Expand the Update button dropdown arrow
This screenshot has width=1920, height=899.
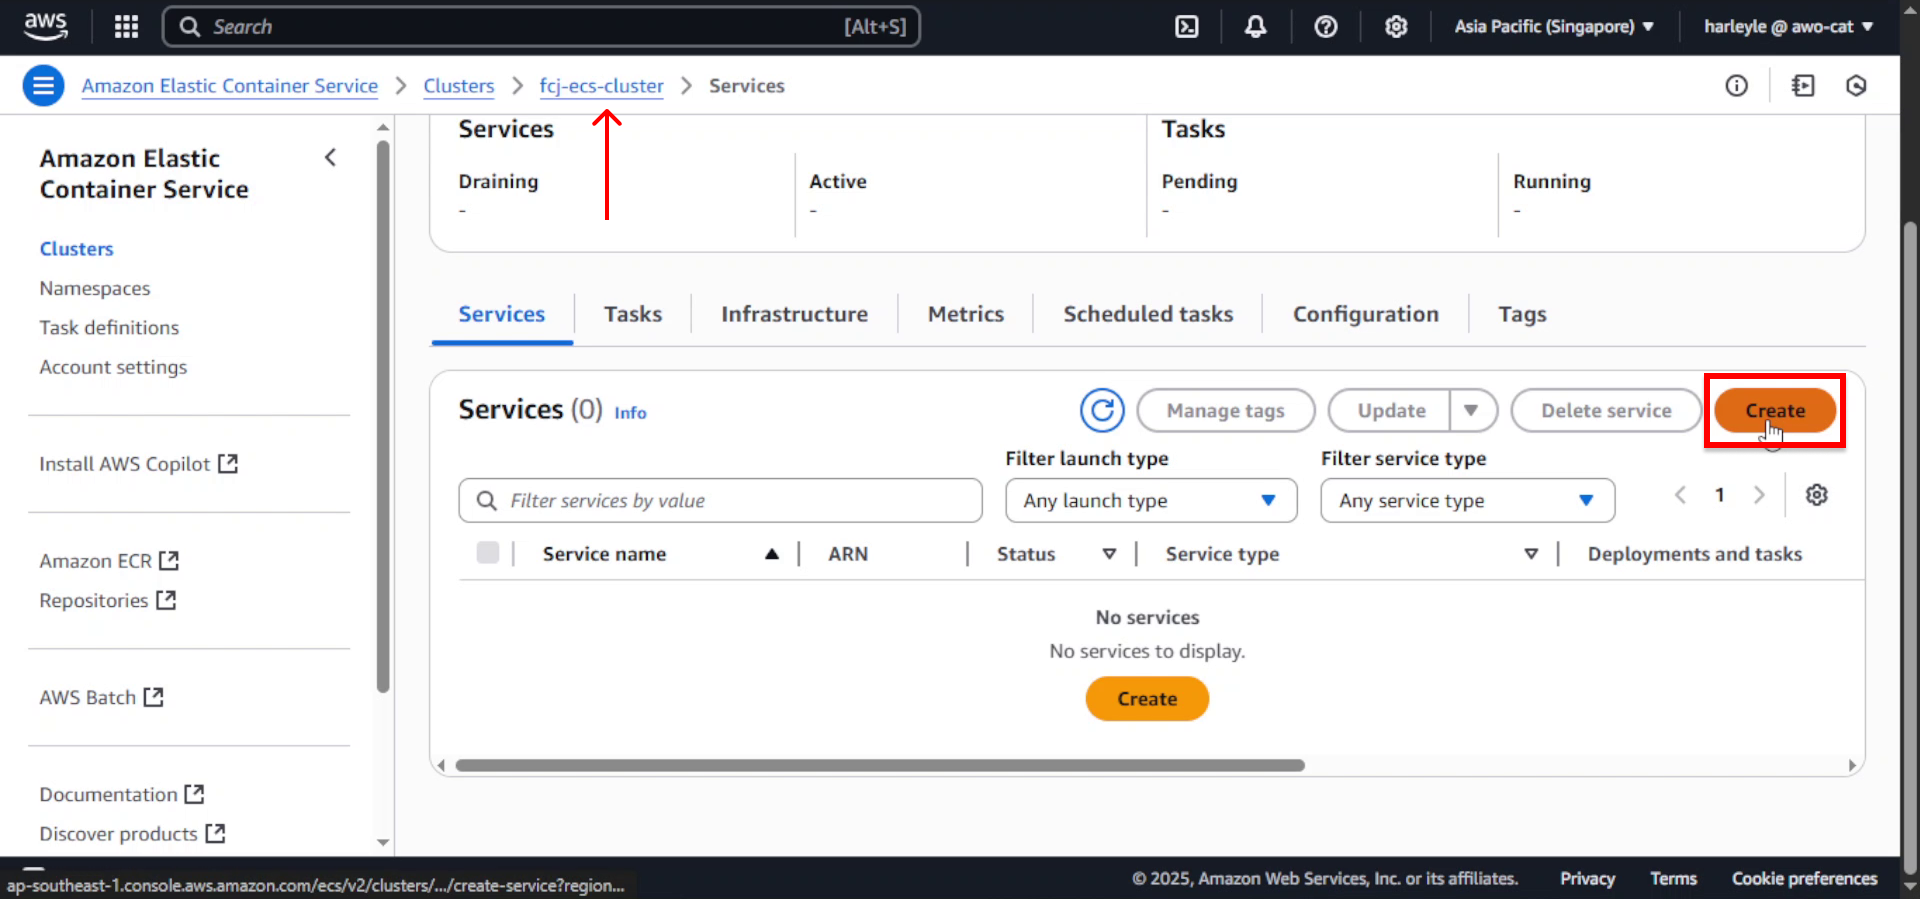[x=1471, y=410]
